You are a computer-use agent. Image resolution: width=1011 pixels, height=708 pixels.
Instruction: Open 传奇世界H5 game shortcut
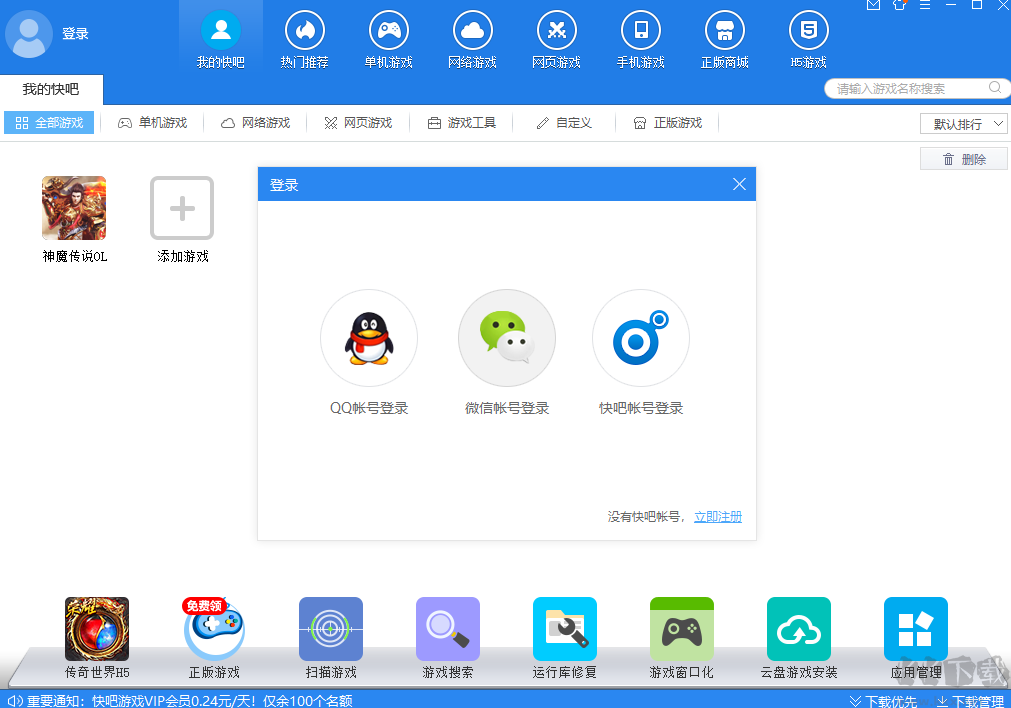[x=96, y=629]
